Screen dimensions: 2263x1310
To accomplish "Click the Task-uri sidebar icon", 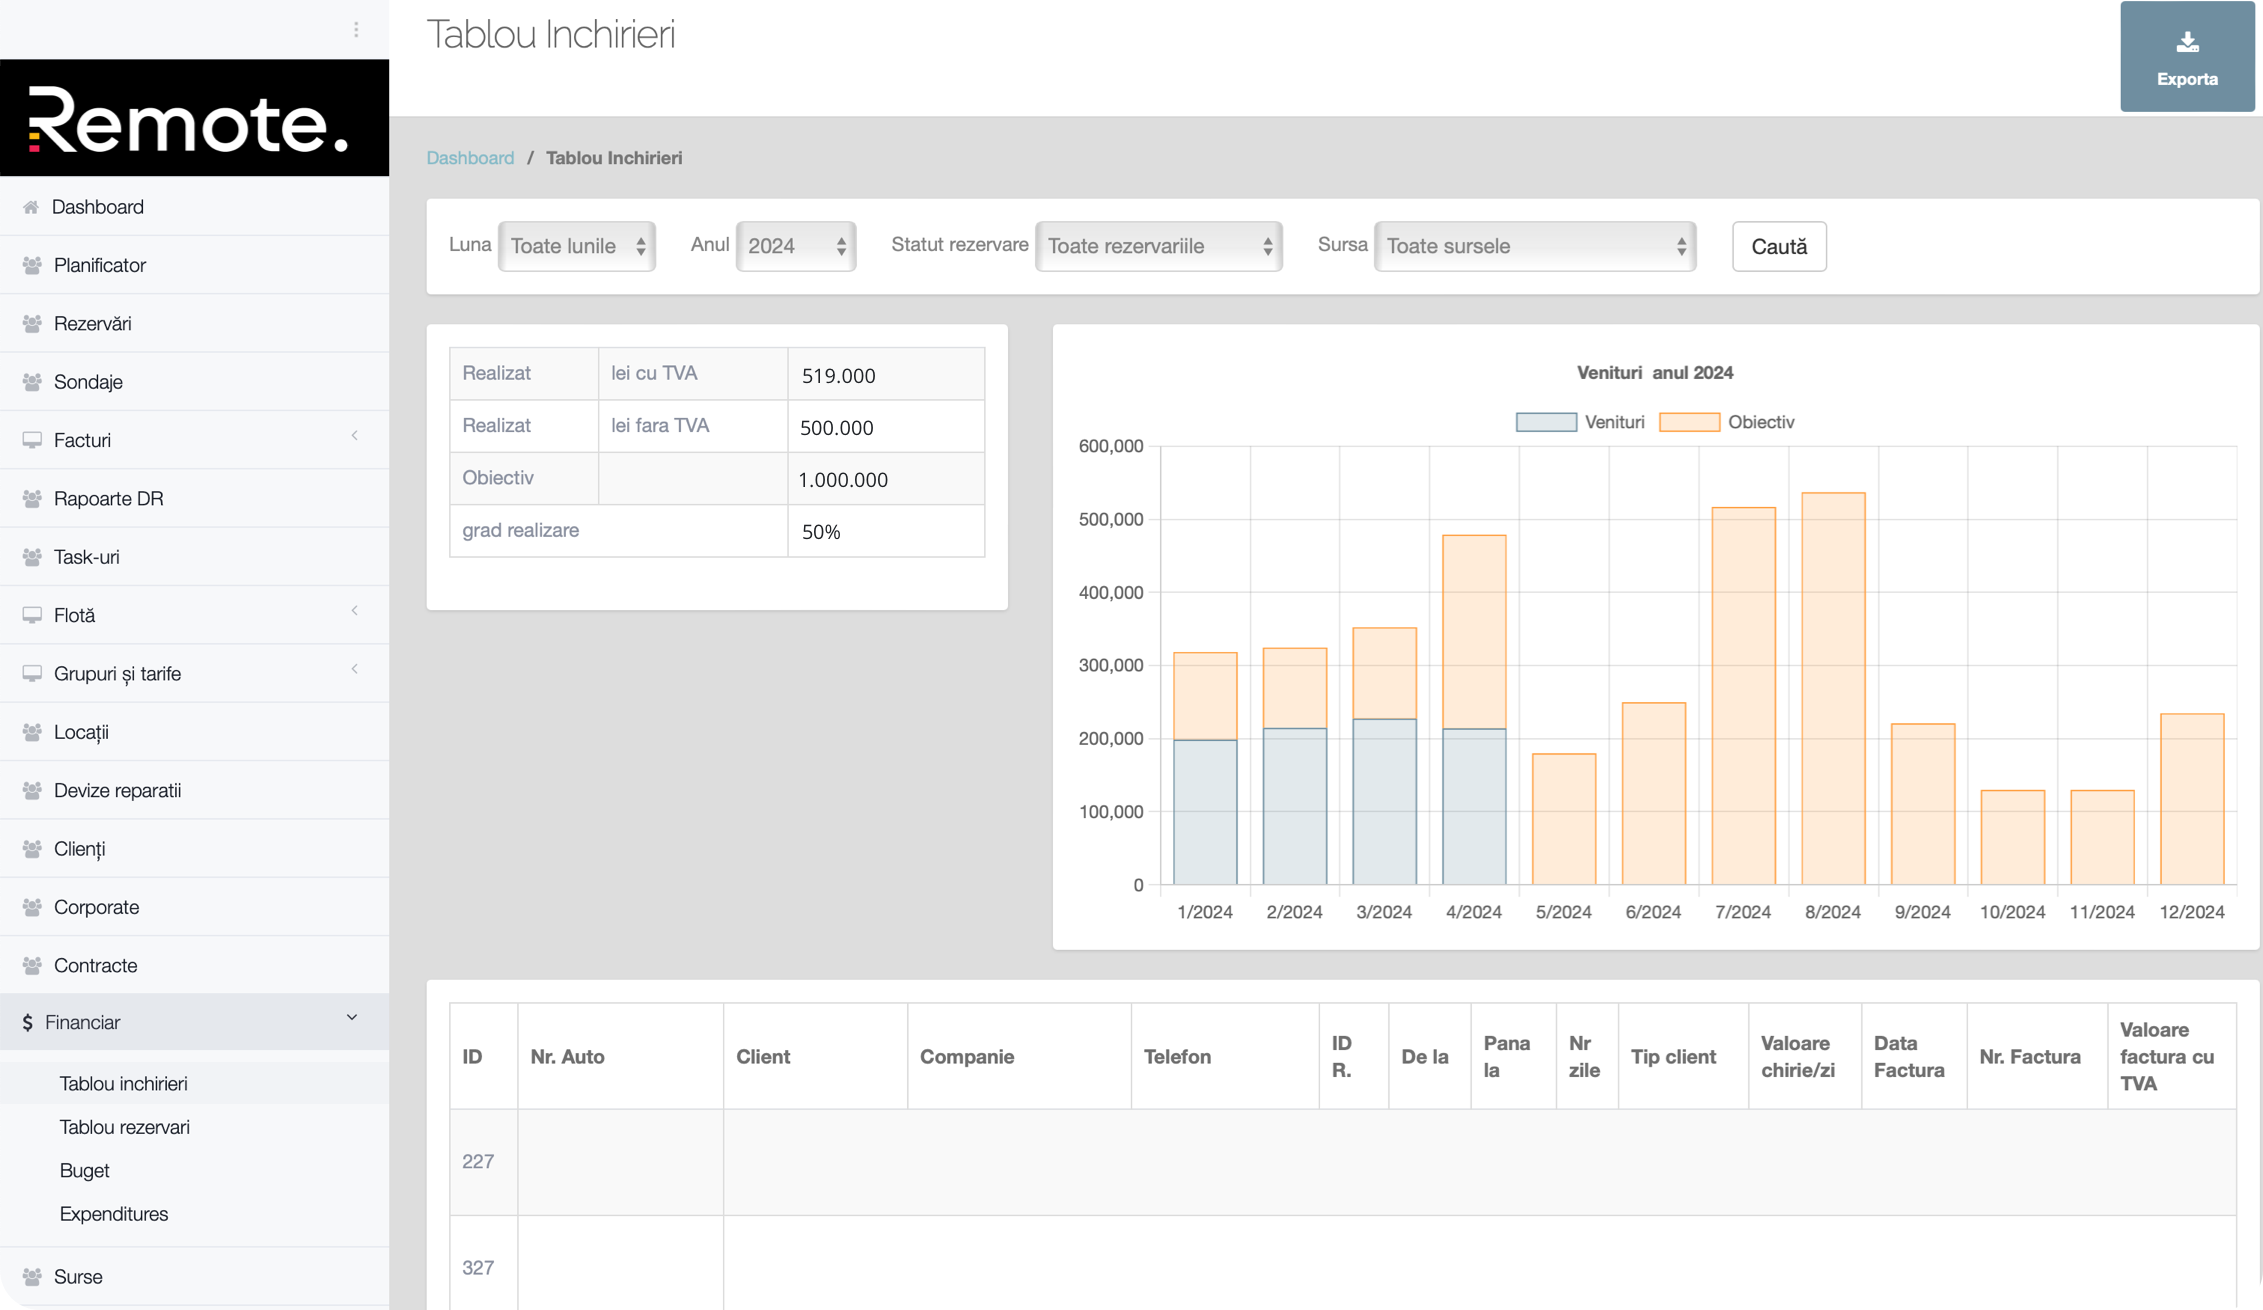I will 32,557.
